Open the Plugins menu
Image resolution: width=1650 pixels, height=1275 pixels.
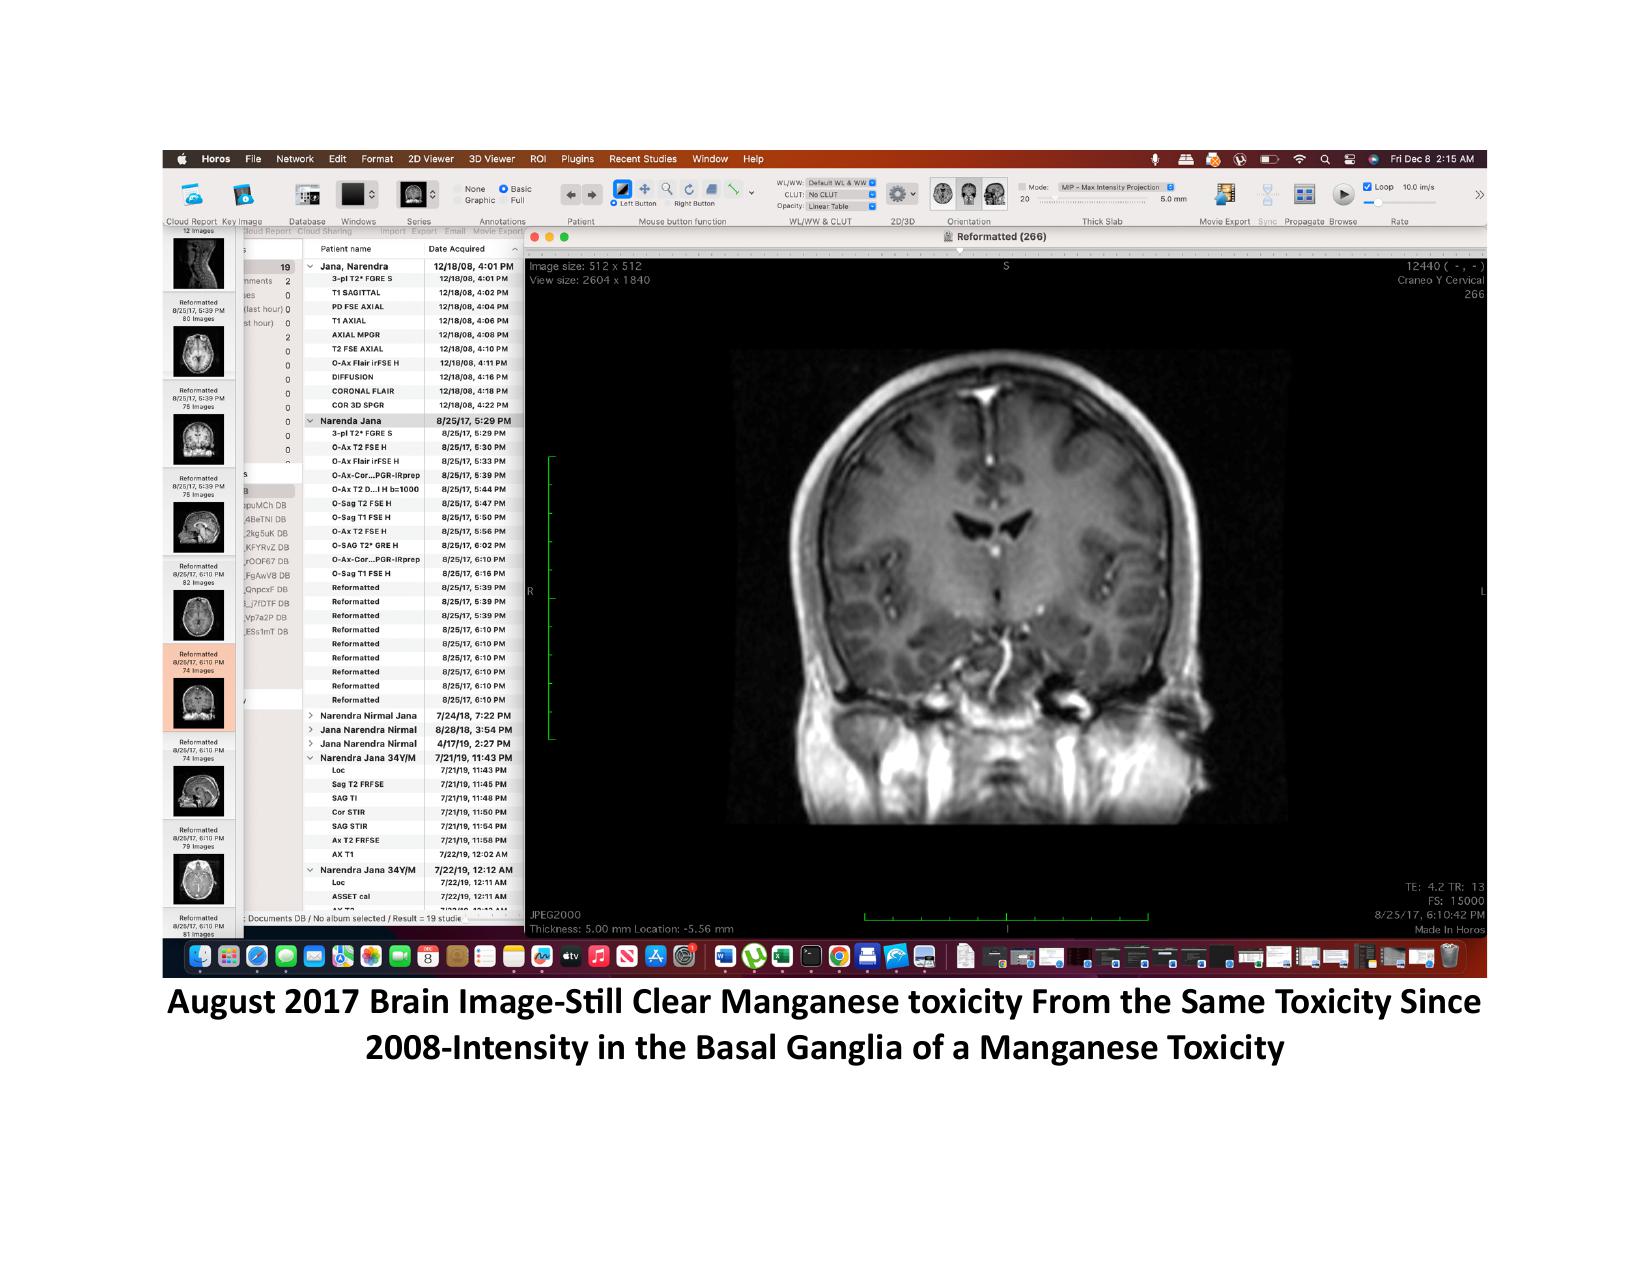coord(577,159)
